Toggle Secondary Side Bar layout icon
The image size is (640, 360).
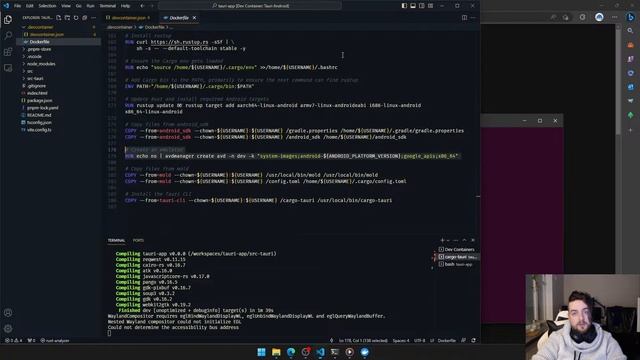pyautogui.click(x=422, y=6)
